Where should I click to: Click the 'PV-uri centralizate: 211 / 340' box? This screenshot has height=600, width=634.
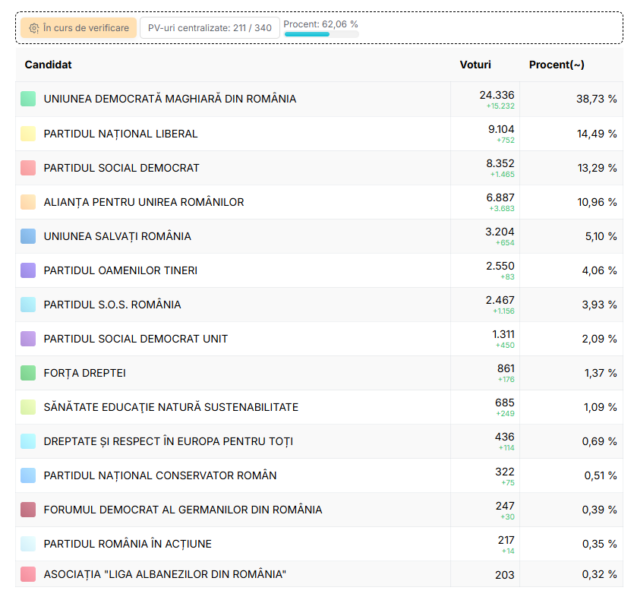click(209, 28)
